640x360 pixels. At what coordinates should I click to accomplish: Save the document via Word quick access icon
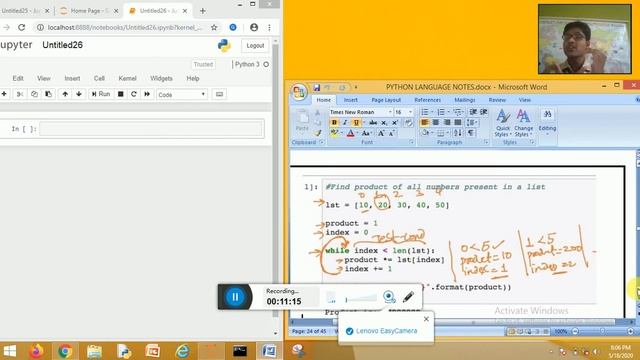317,87
